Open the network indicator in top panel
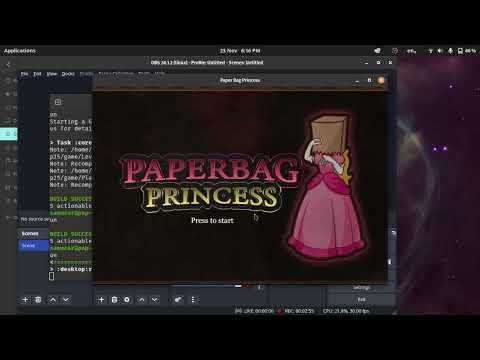The width and height of the screenshot is (480, 360). (x=430, y=51)
